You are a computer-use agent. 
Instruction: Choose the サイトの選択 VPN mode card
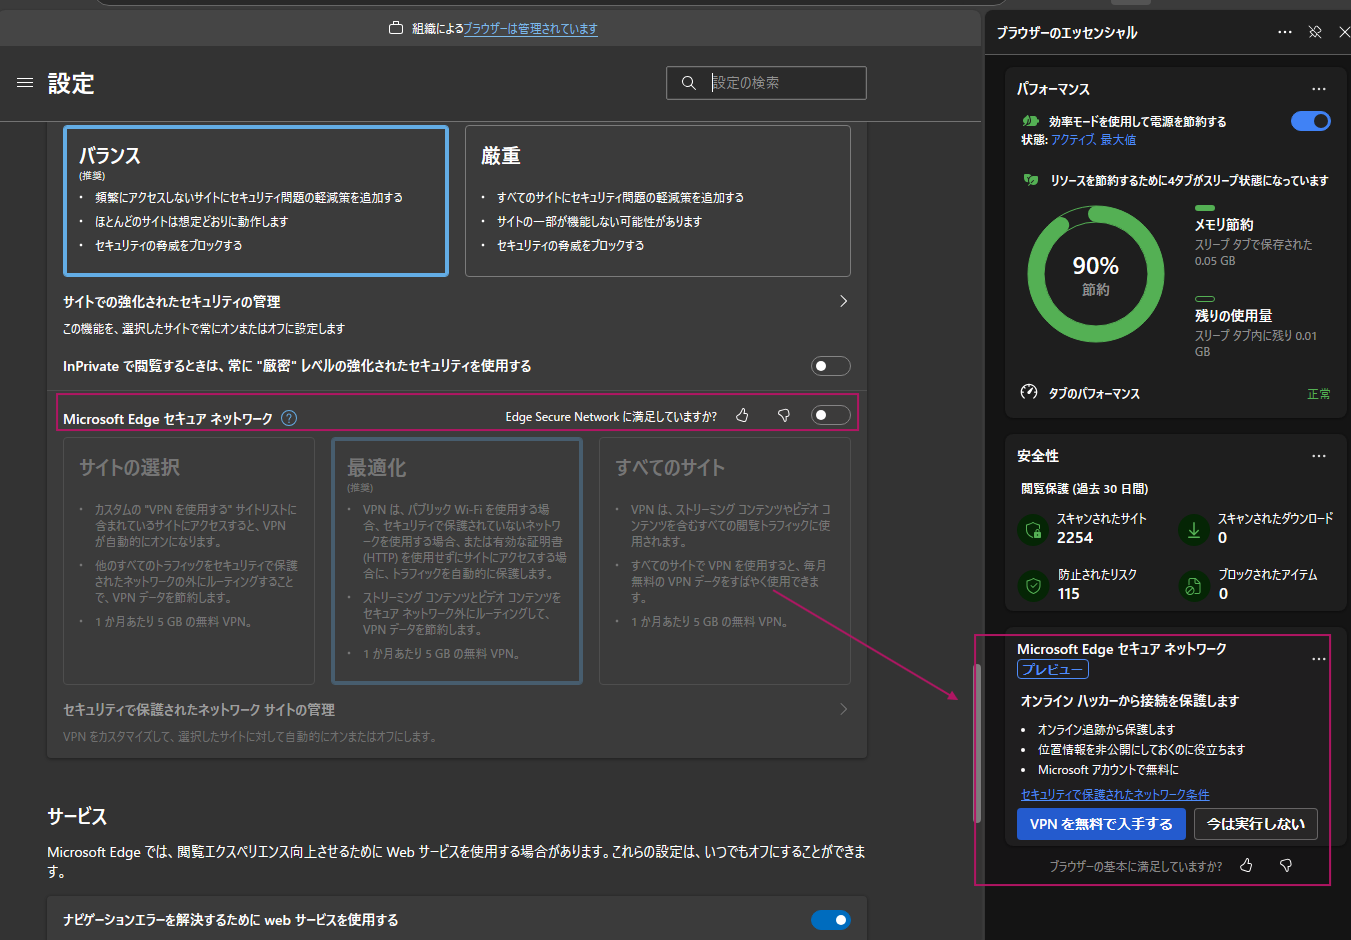[189, 561]
